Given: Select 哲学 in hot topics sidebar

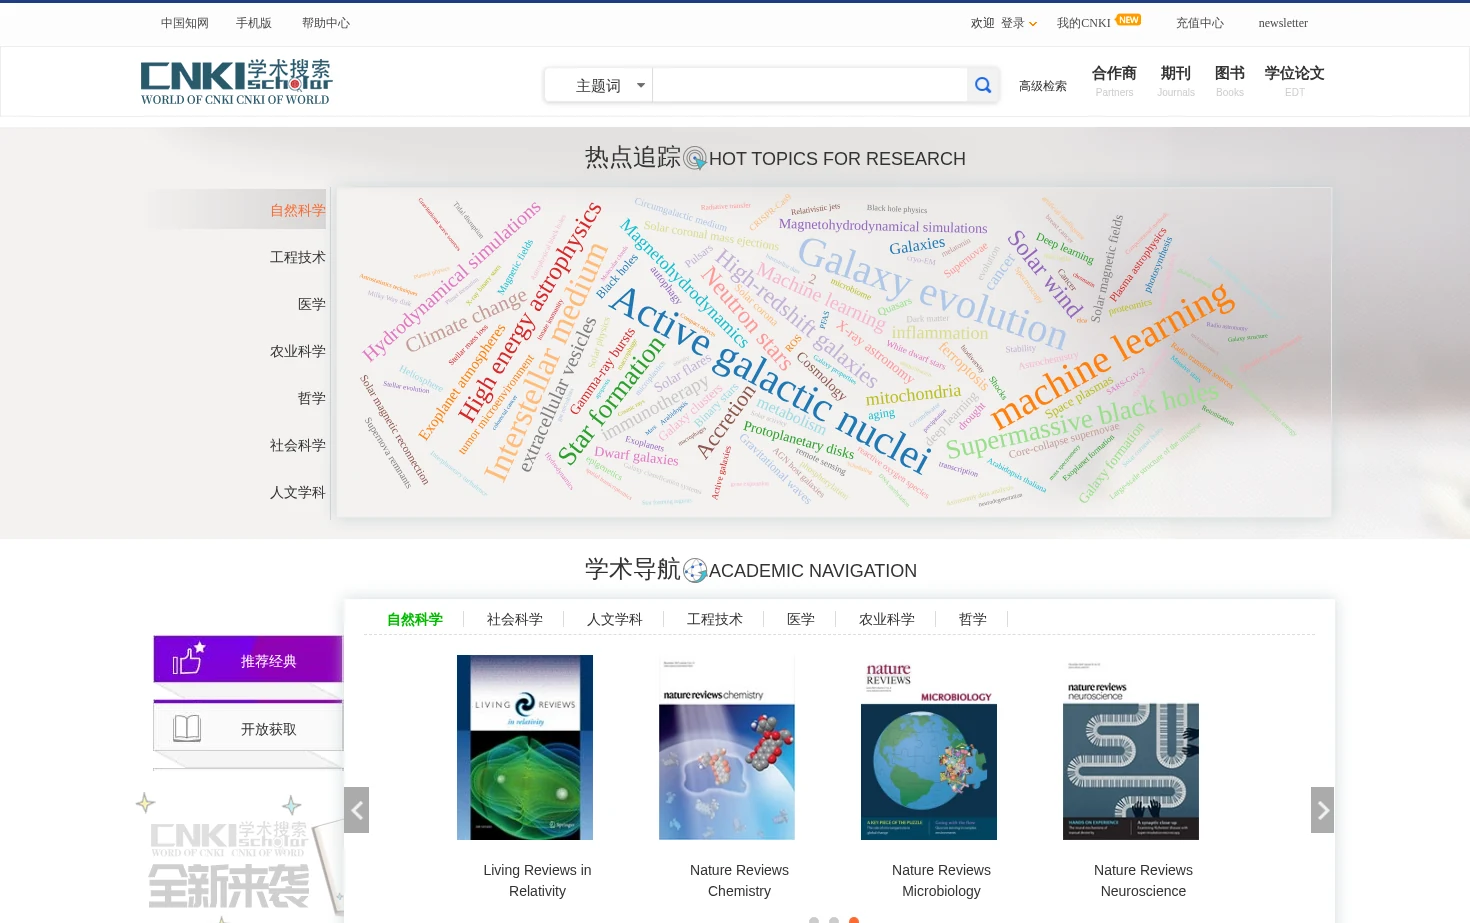Looking at the screenshot, I should (x=311, y=398).
